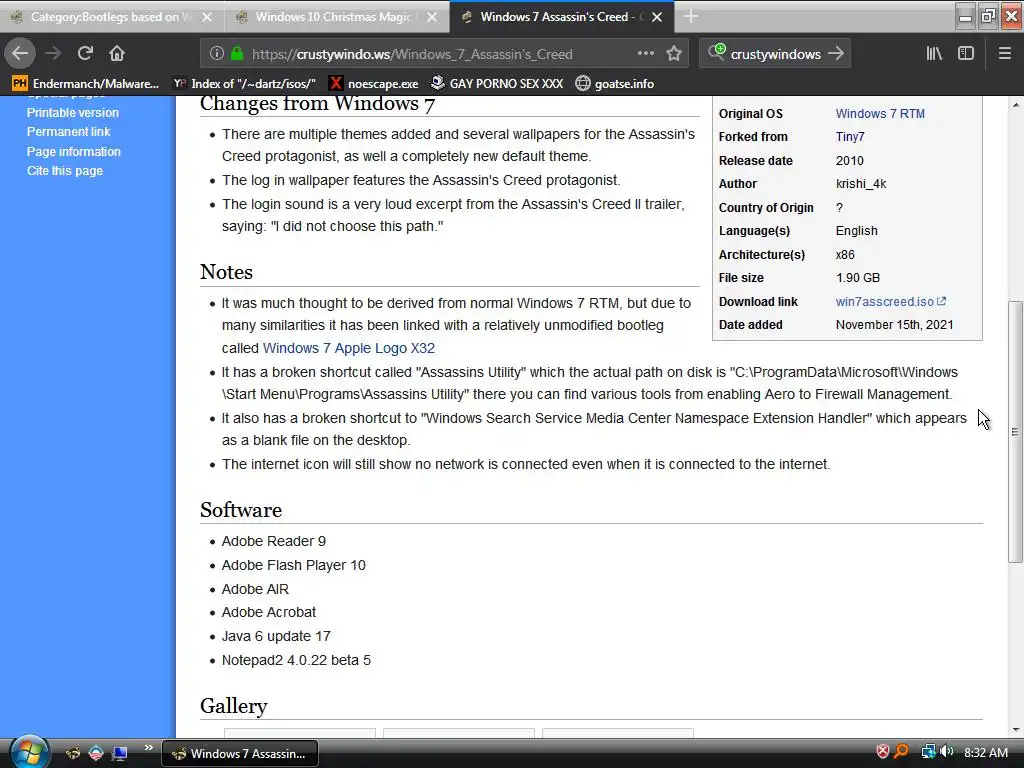Image resolution: width=1024 pixels, height=768 pixels.
Task: Click orange magnifier tray icon
Action: [x=901, y=752]
